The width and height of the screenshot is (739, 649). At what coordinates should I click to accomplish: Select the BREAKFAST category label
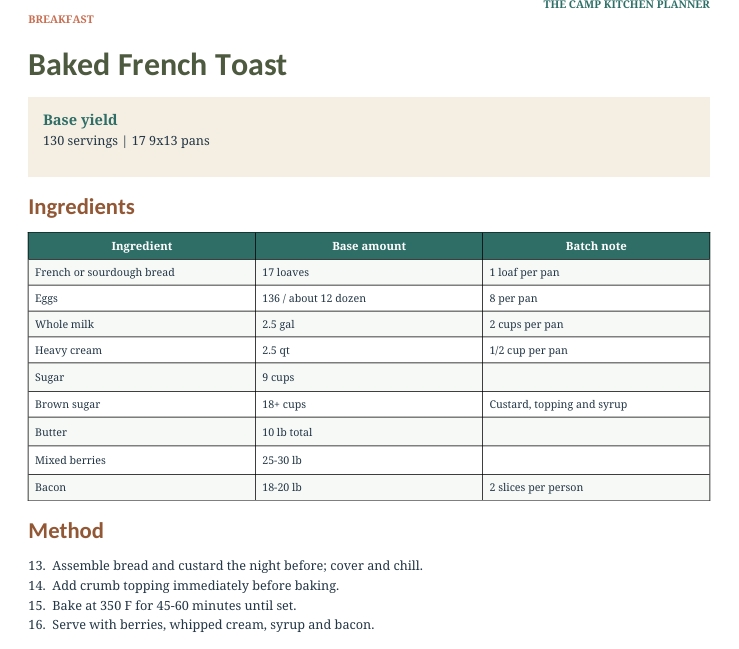pos(61,19)
